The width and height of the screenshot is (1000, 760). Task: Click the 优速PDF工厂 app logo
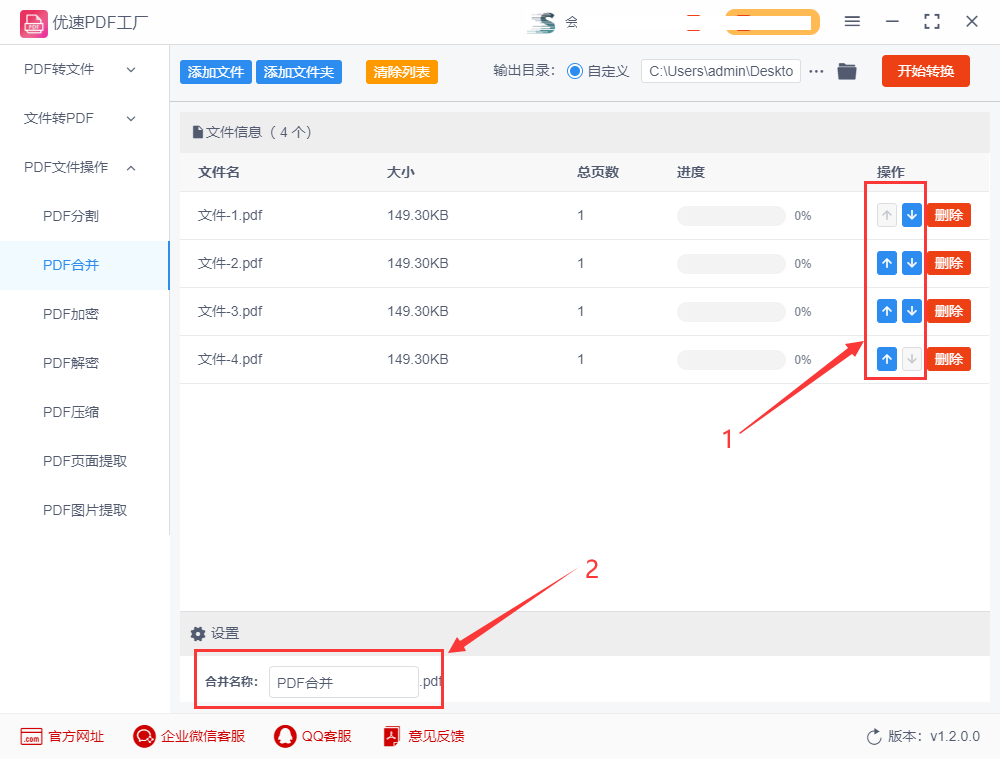pyautogui.click(x=33, y=24)
